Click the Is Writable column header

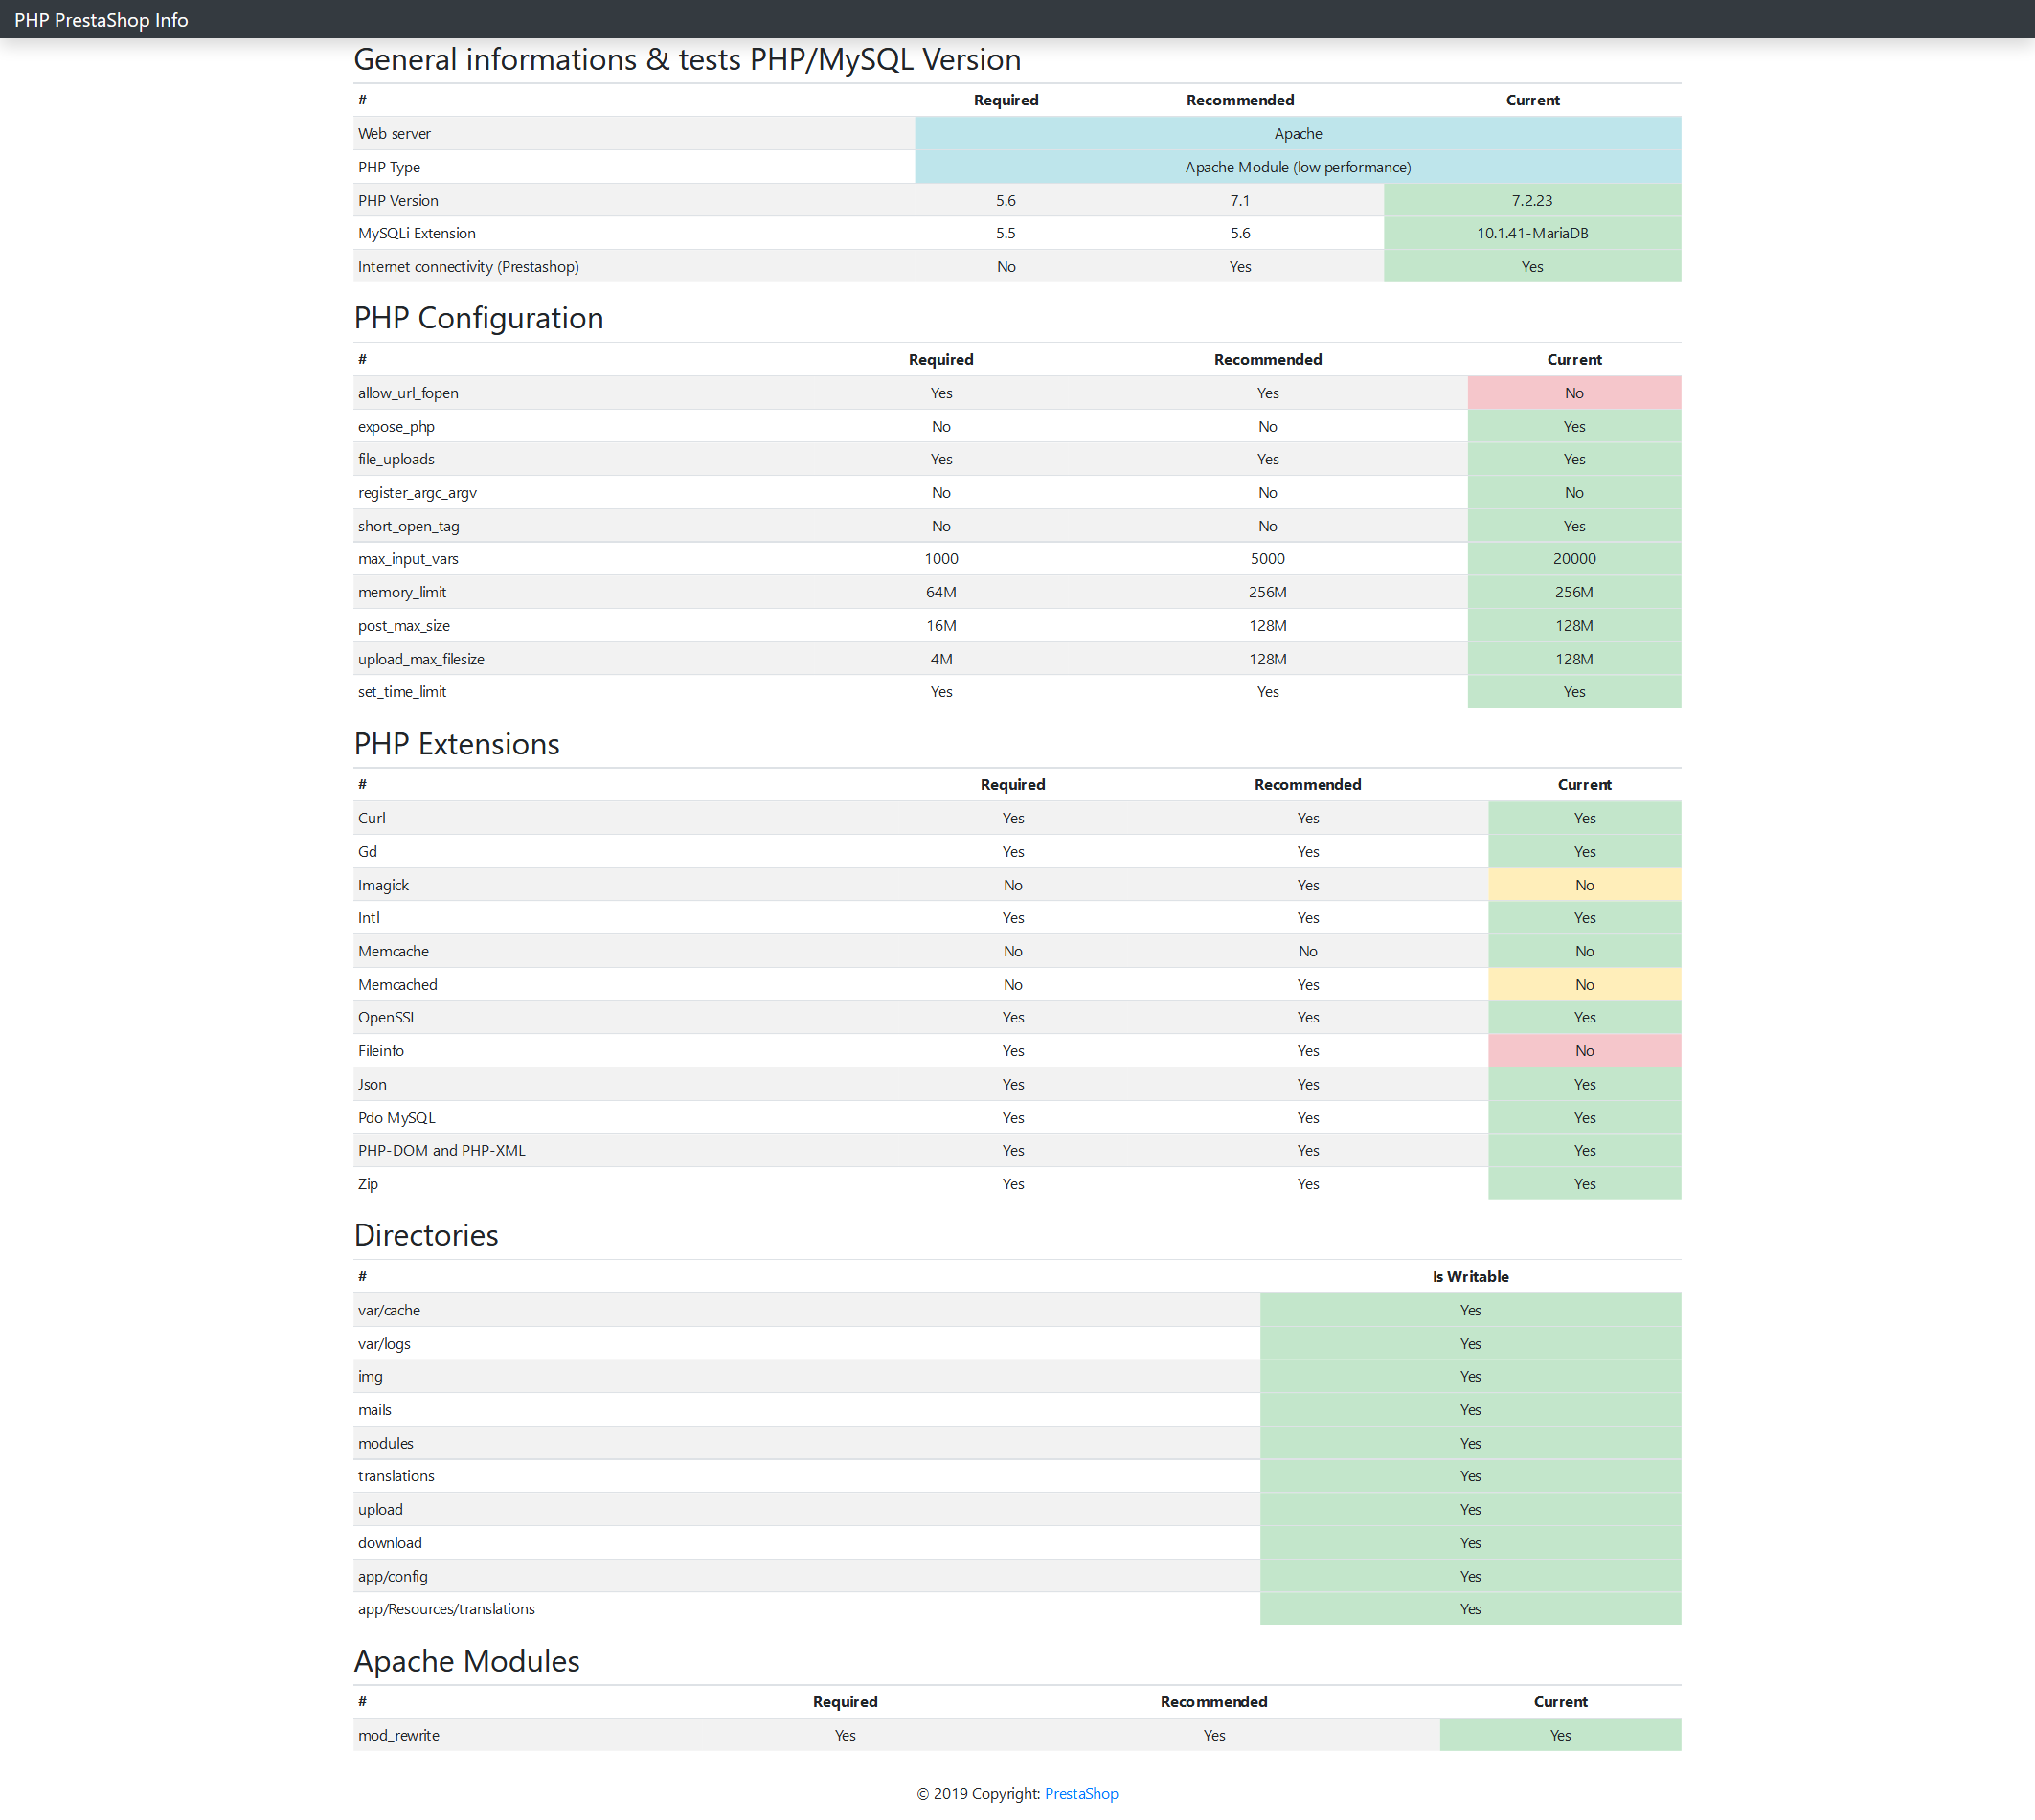(x=1470, y=1276)
